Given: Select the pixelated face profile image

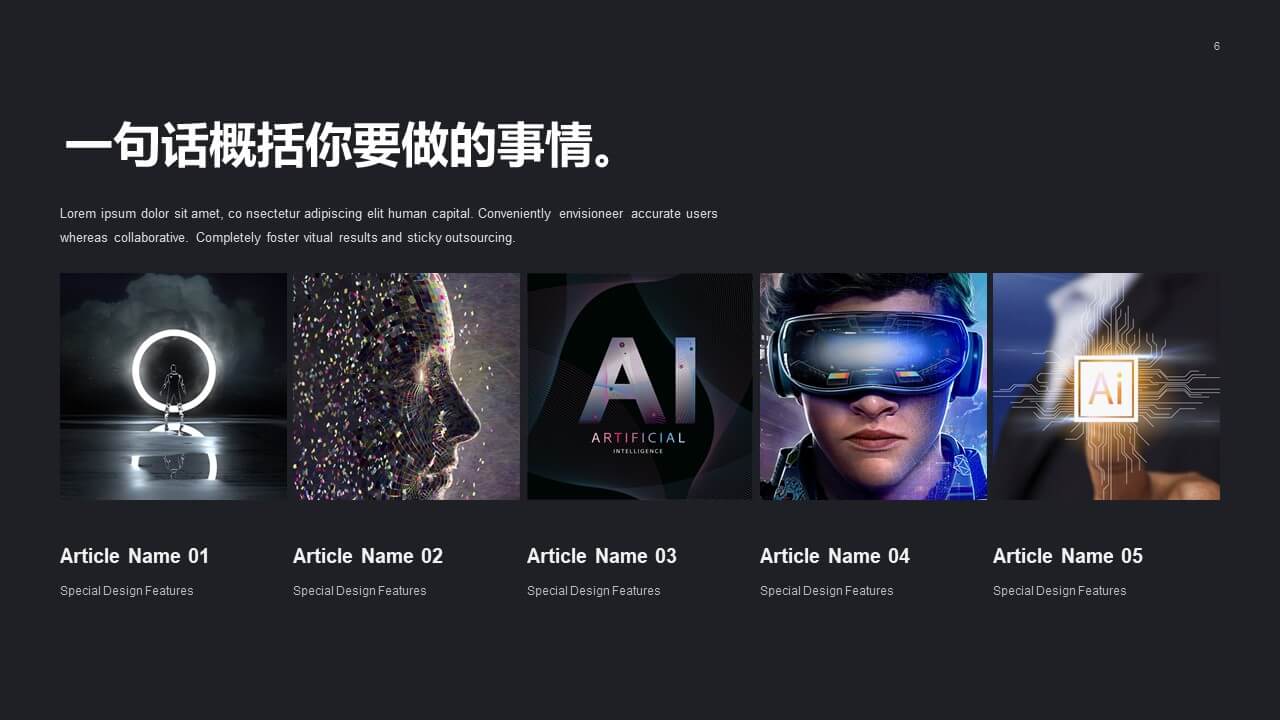Looking at the screenshot, I should [406, 386].
